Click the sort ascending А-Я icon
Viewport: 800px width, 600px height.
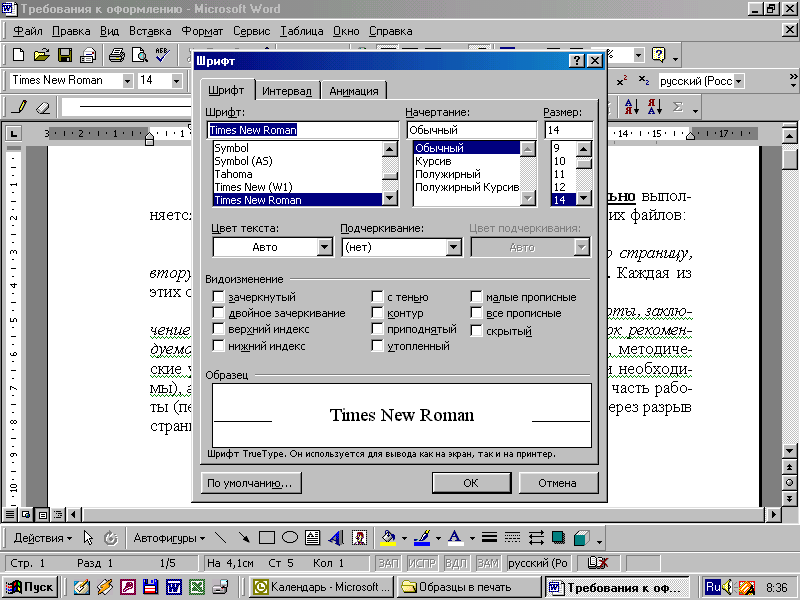pyautogui.click(x=632, y=107)
